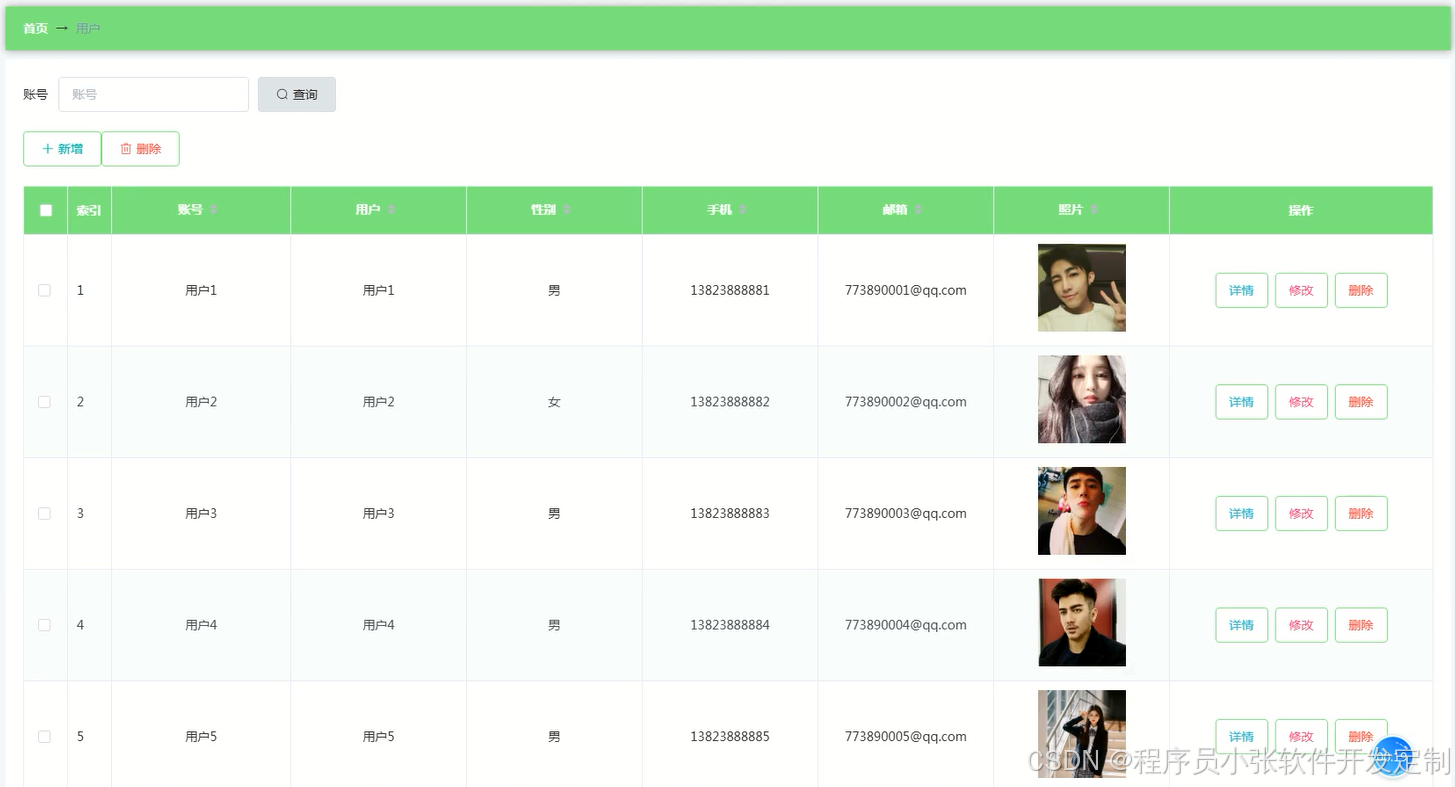Sort the 照片 column with its sort arrows

pyautogui.click(x=1095, y=210)
